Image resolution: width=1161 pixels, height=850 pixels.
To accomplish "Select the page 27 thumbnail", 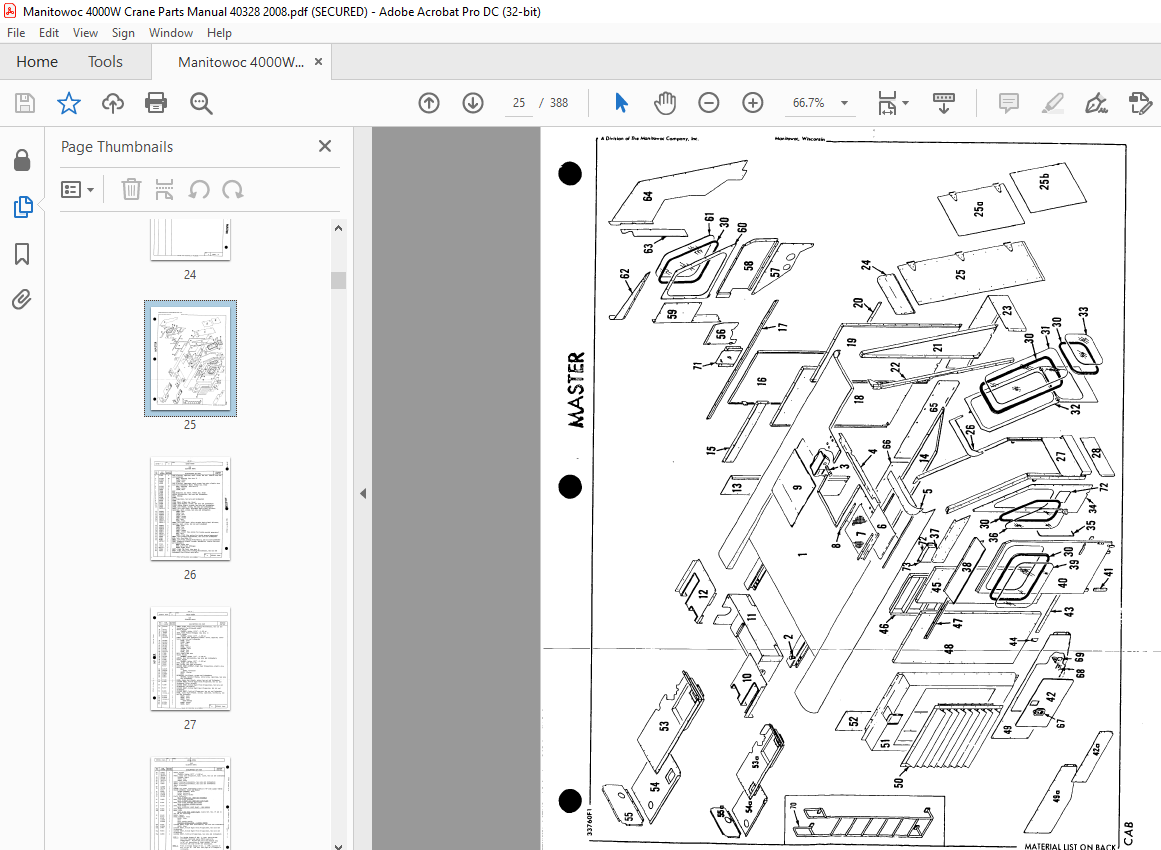I will 190,660.
